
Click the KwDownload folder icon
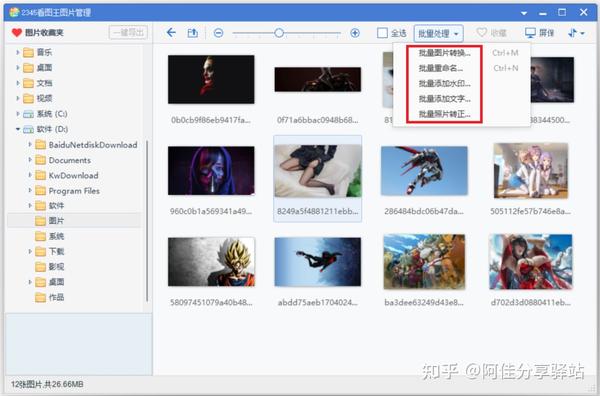[41, 175]
